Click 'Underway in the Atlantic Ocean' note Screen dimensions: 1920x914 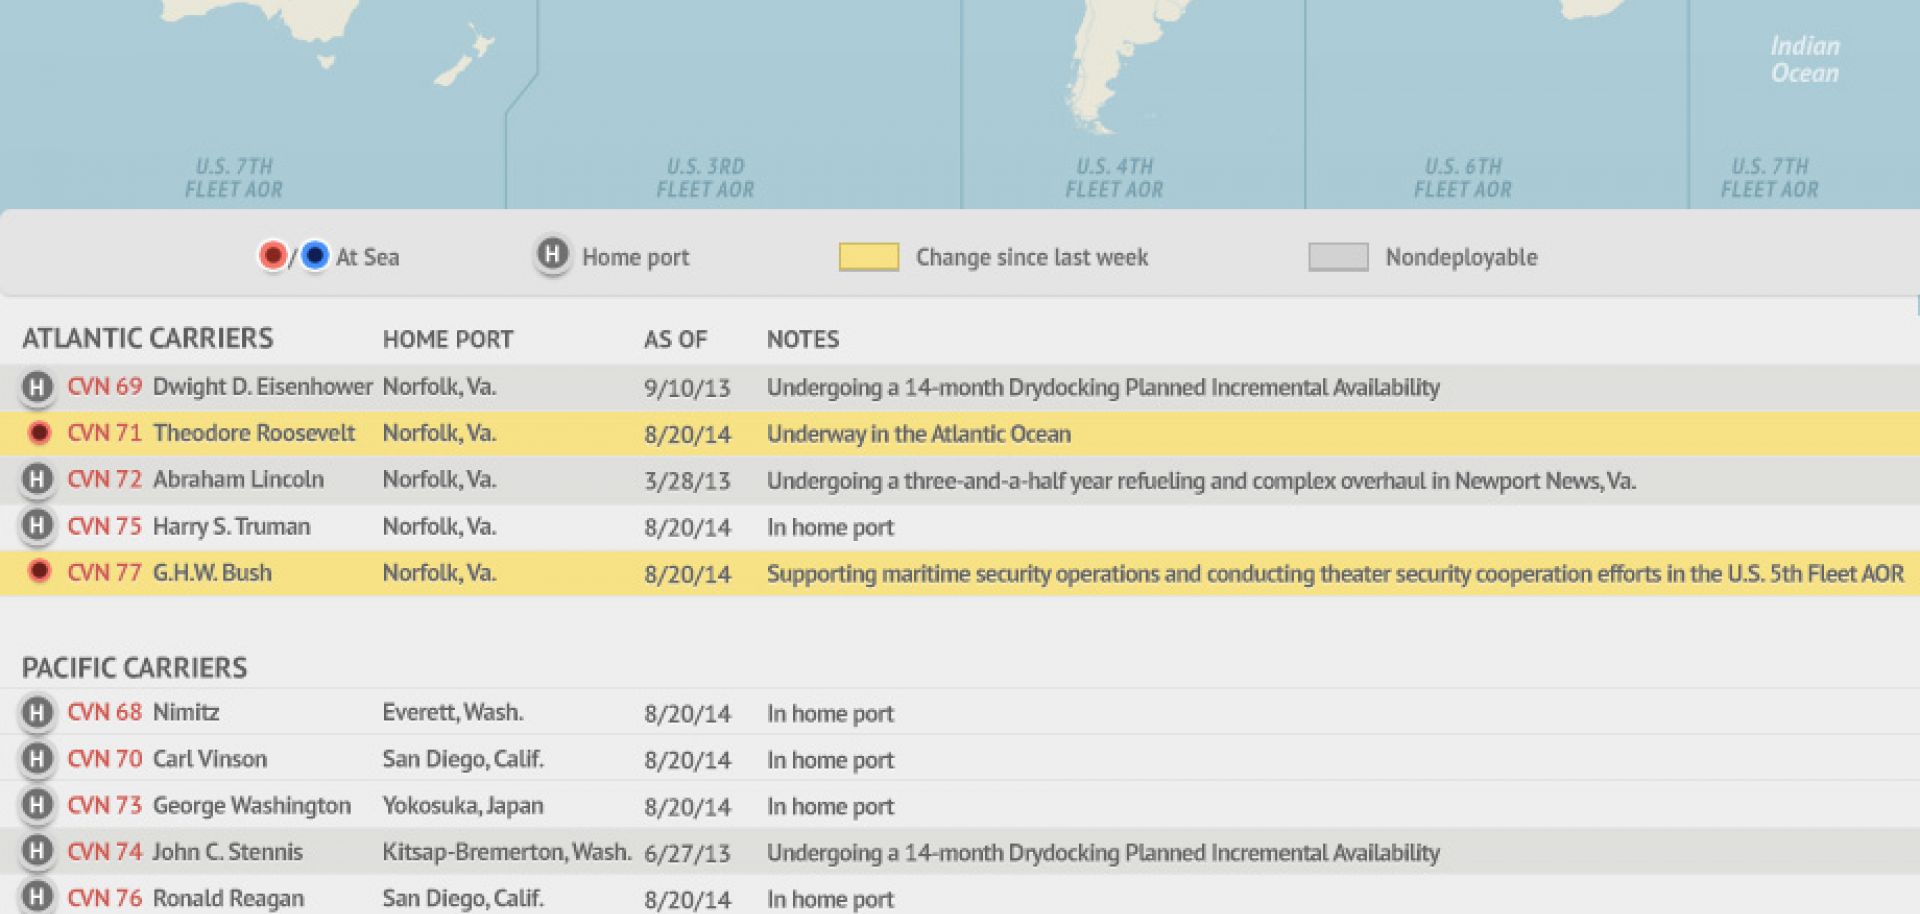[x=919, y=433]
